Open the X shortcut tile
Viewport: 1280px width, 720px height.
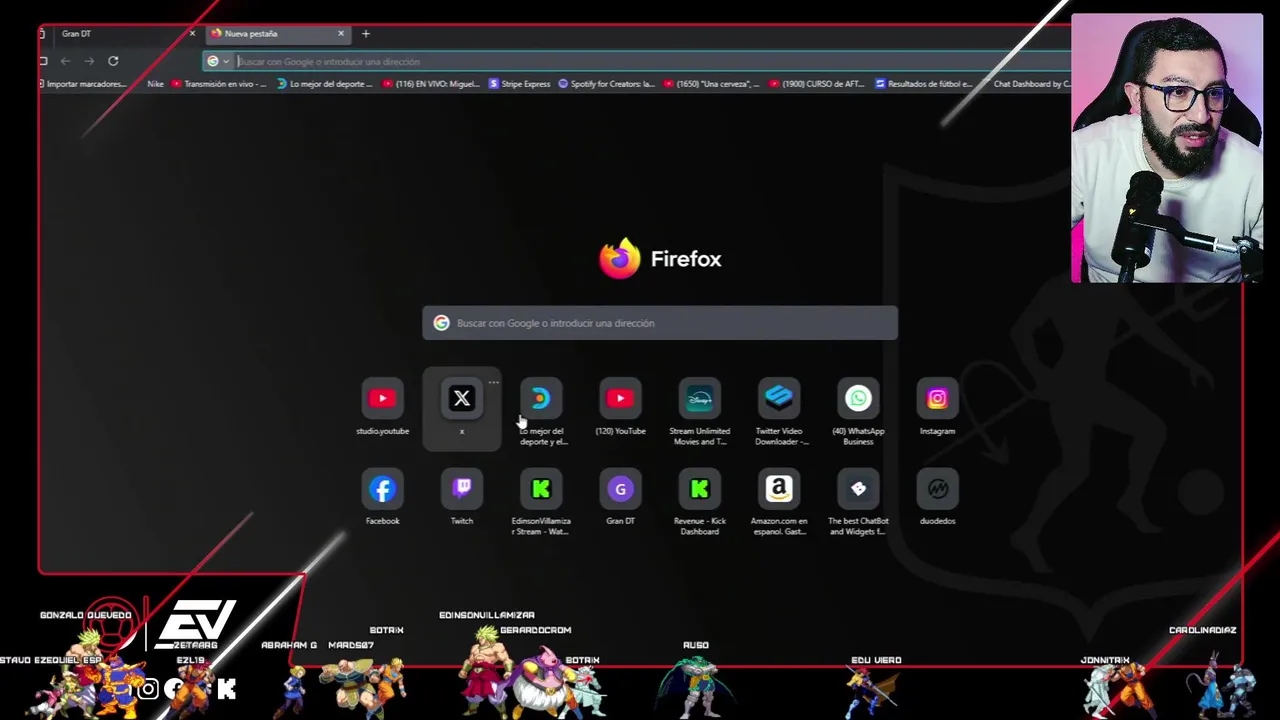tap(462, 408)
